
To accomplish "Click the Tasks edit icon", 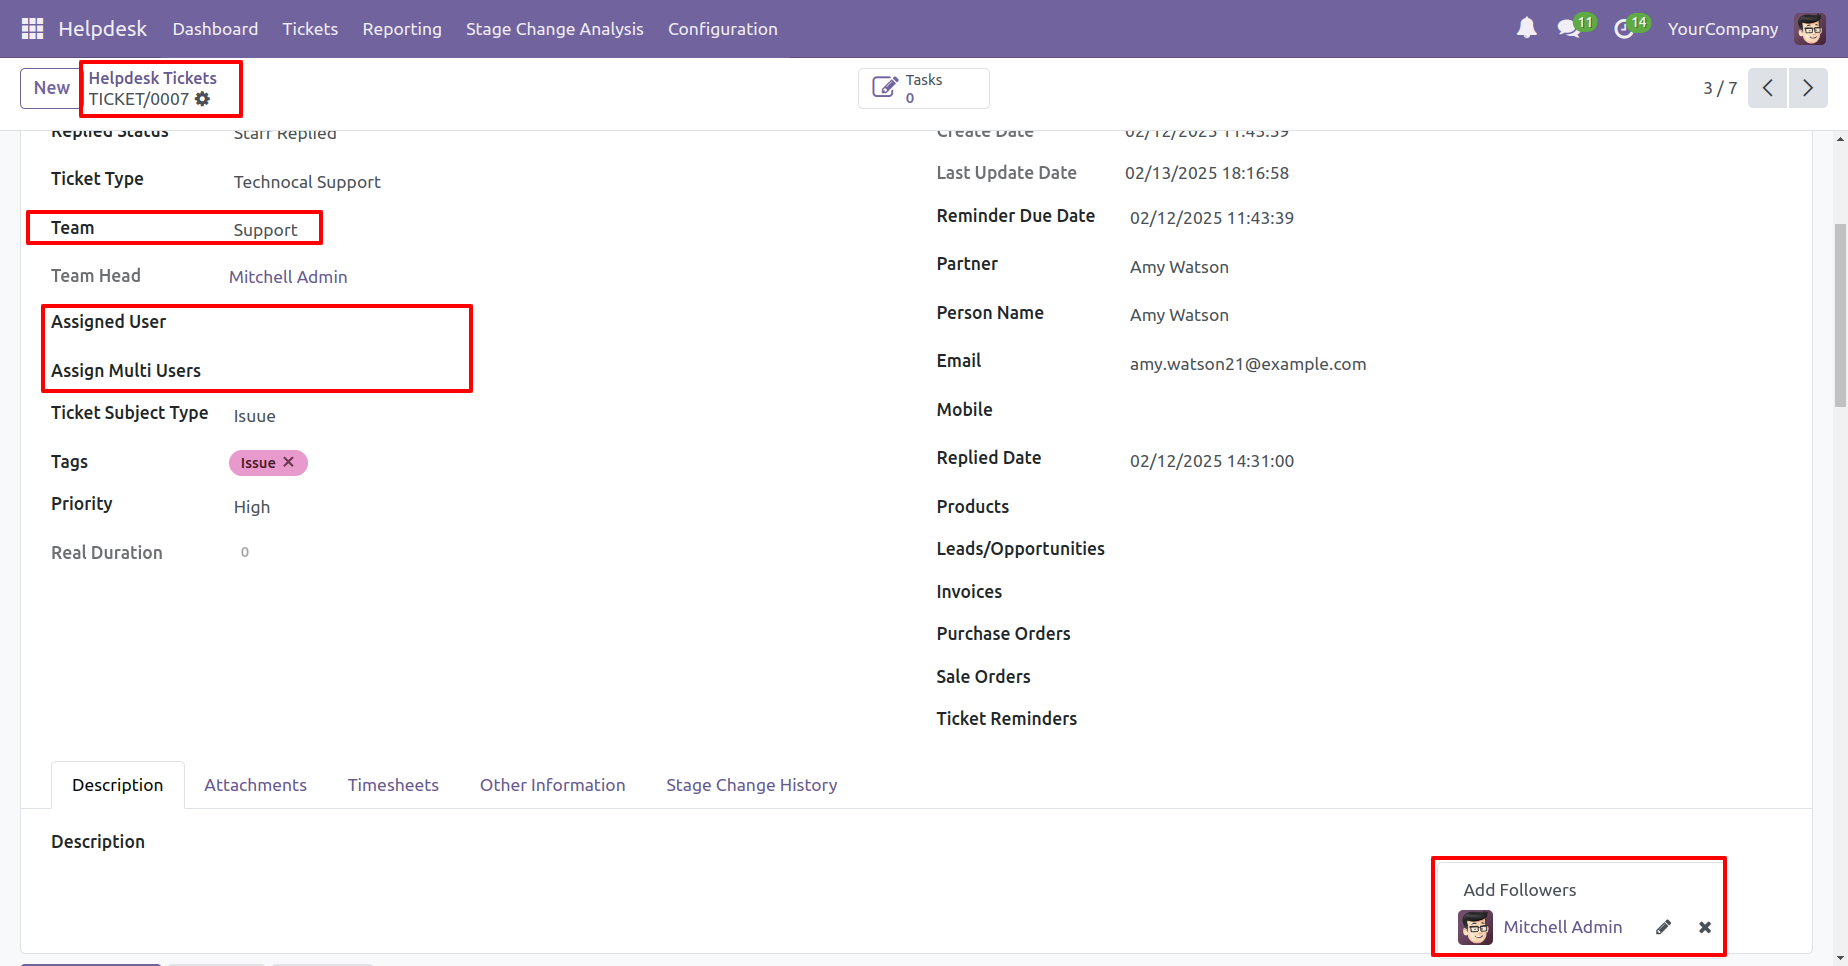I will click(x=885, y=88).
